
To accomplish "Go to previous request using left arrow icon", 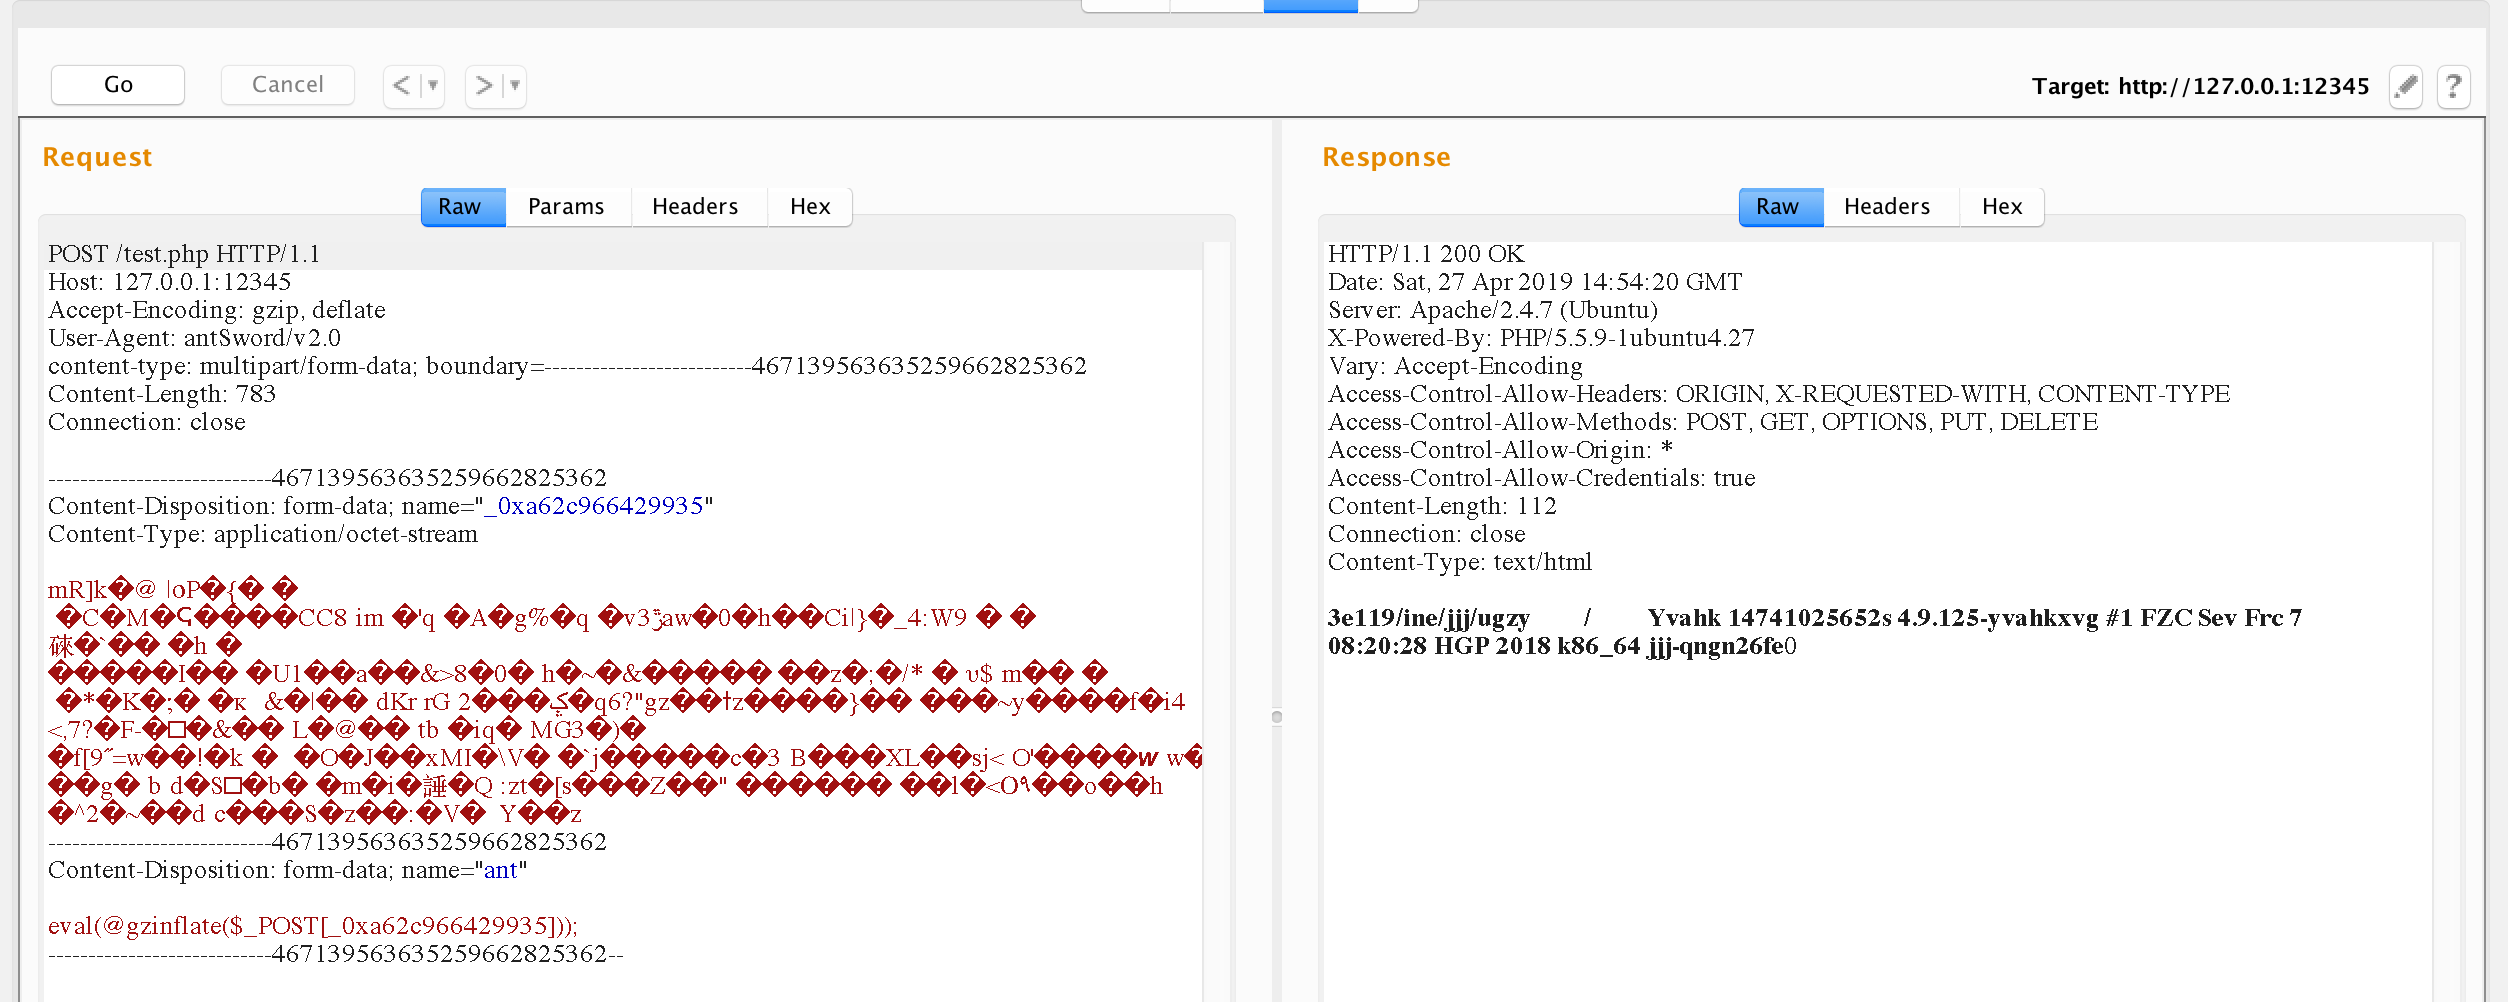I will point(398,86).
